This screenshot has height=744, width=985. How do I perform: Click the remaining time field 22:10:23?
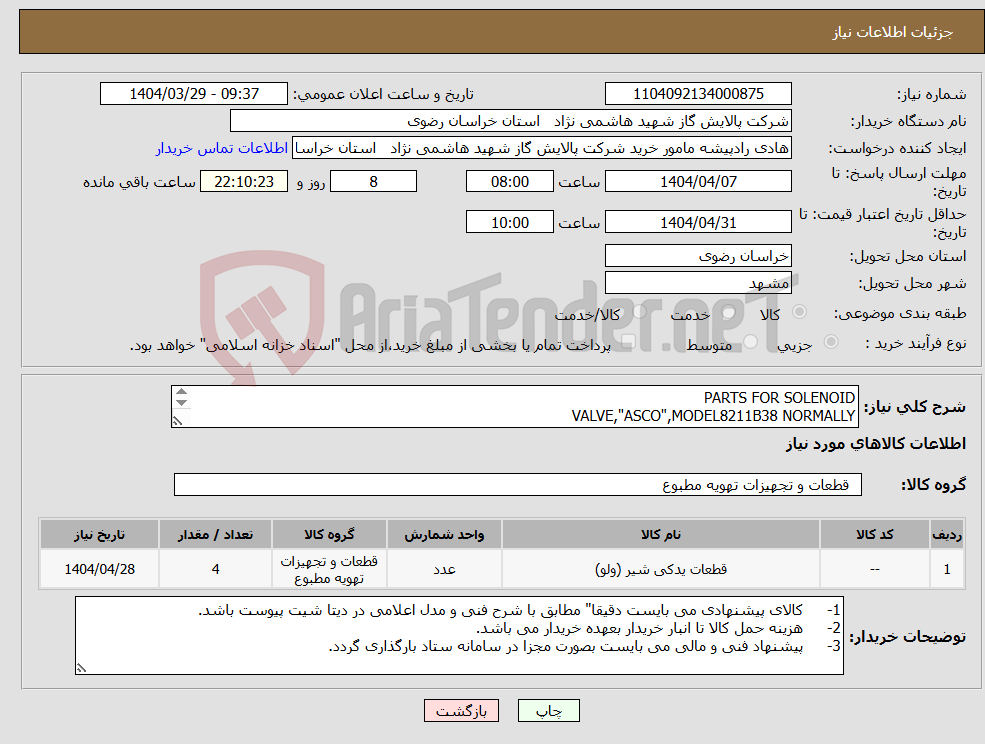[x=244, y=182]
